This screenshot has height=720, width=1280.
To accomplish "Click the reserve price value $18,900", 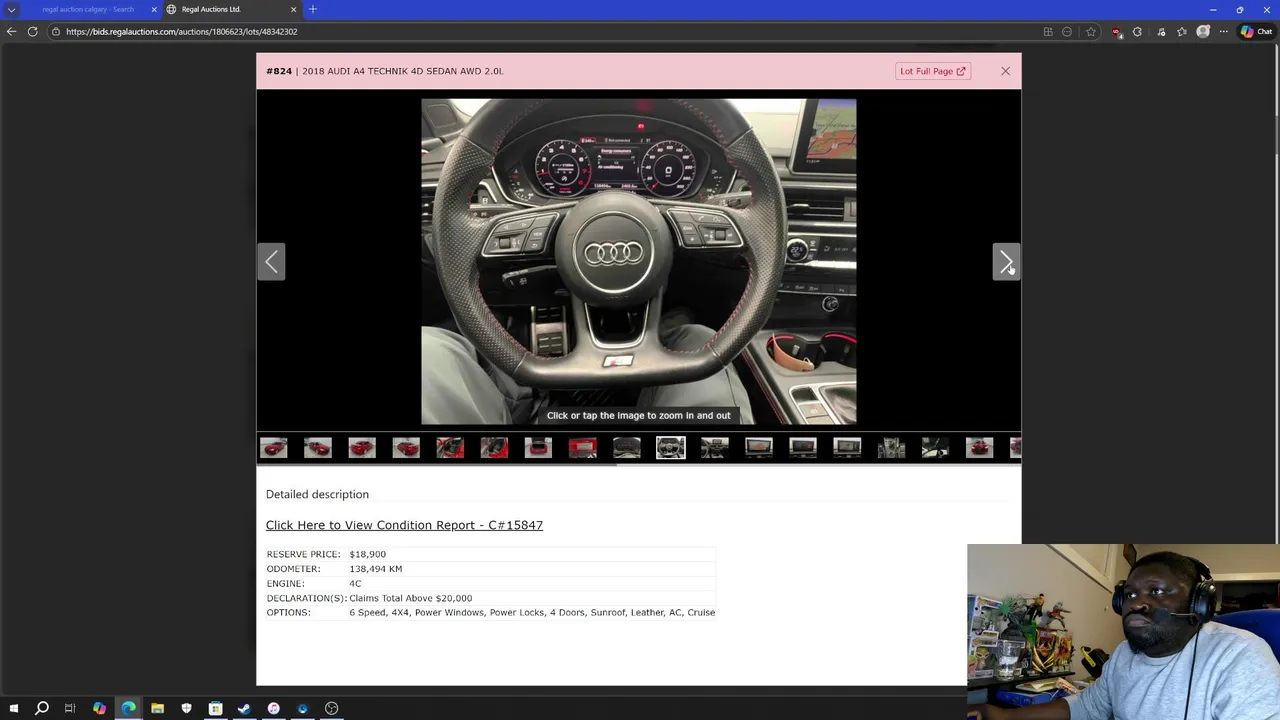I will pos(367,554).
